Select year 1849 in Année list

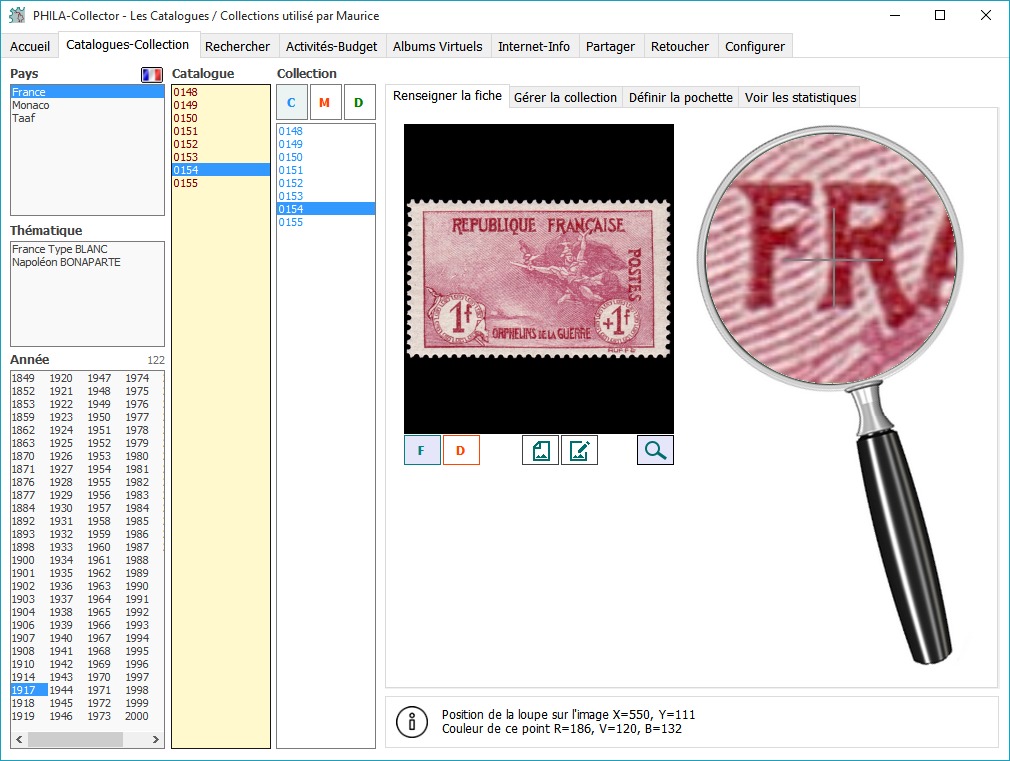[x=23, y=378]
